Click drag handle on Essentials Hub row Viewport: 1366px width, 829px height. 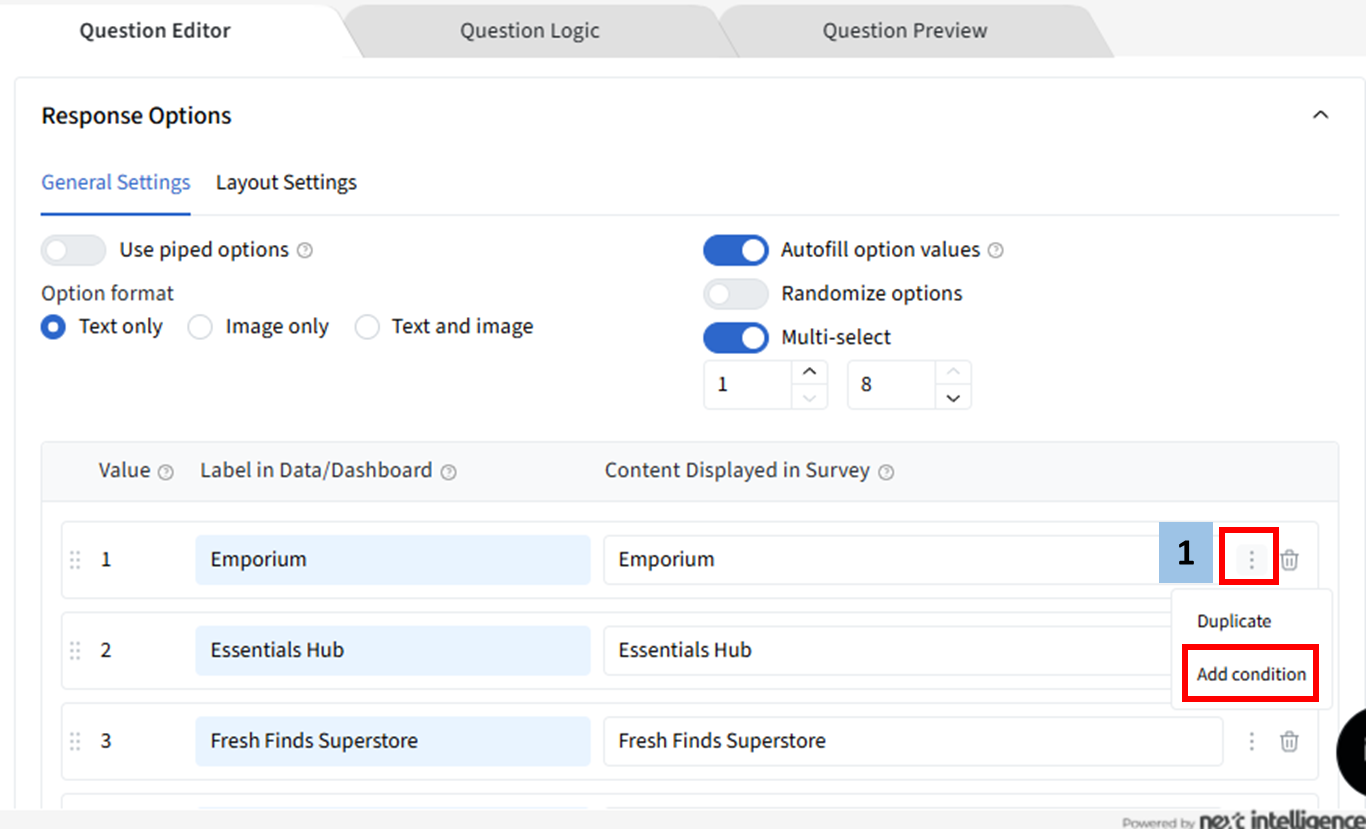click(x=75, y=651)
